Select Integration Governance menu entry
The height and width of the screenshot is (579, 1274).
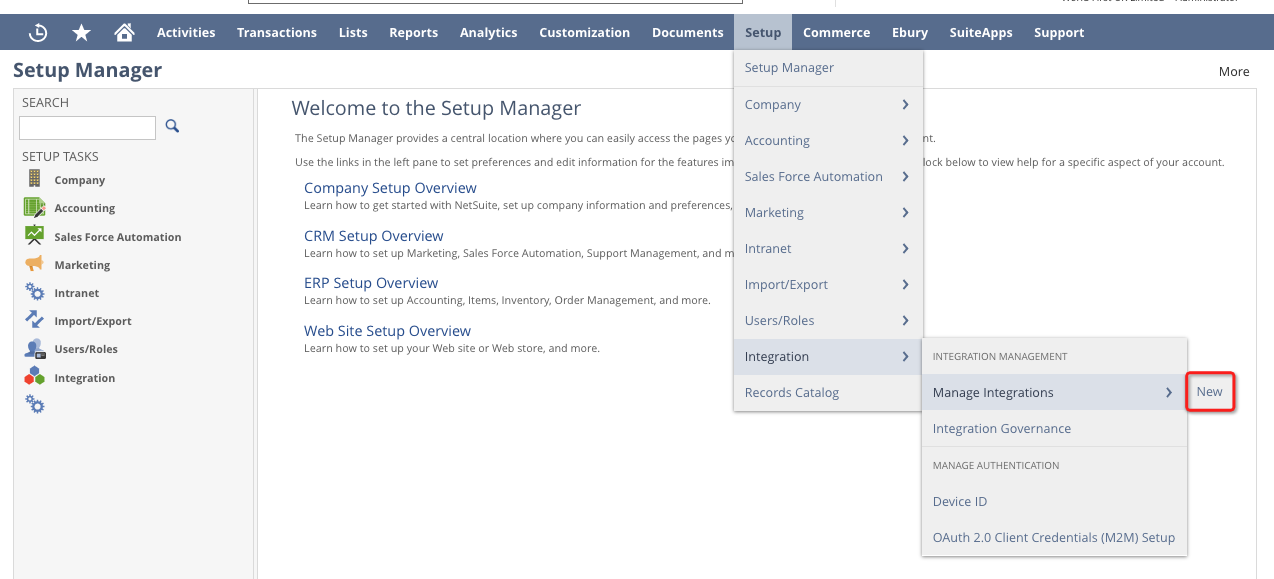[x=1001, y=428]
